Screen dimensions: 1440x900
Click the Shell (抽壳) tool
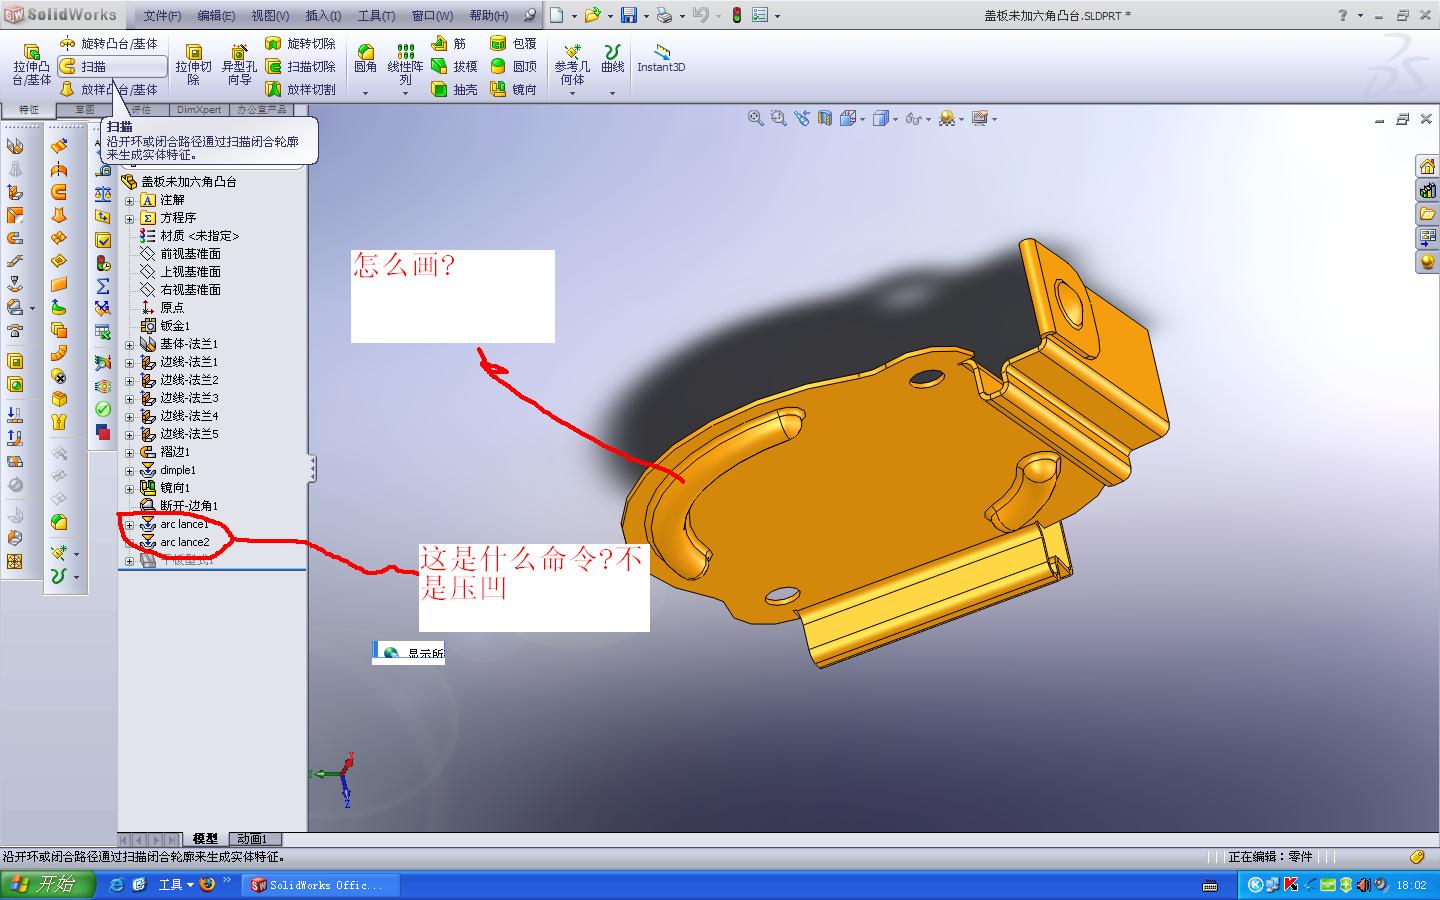pos(454,89)
